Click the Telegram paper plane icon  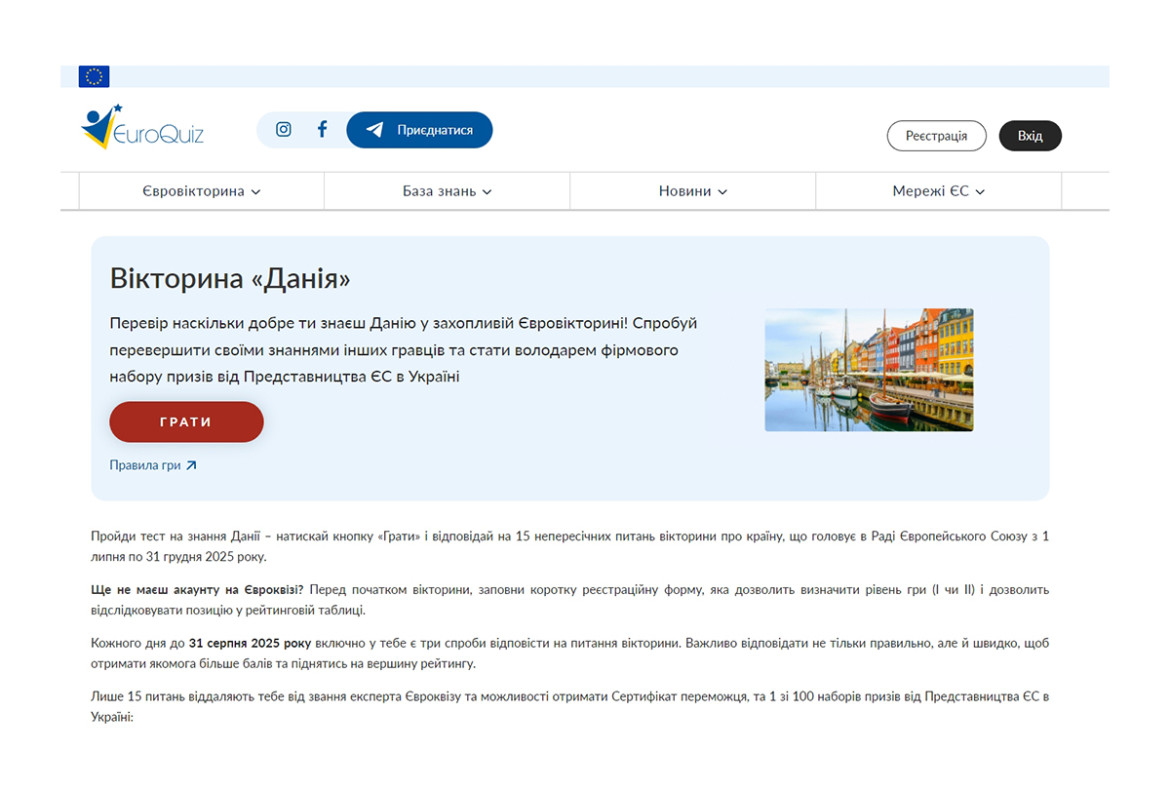pyautogui.click(x=375, y=130)
